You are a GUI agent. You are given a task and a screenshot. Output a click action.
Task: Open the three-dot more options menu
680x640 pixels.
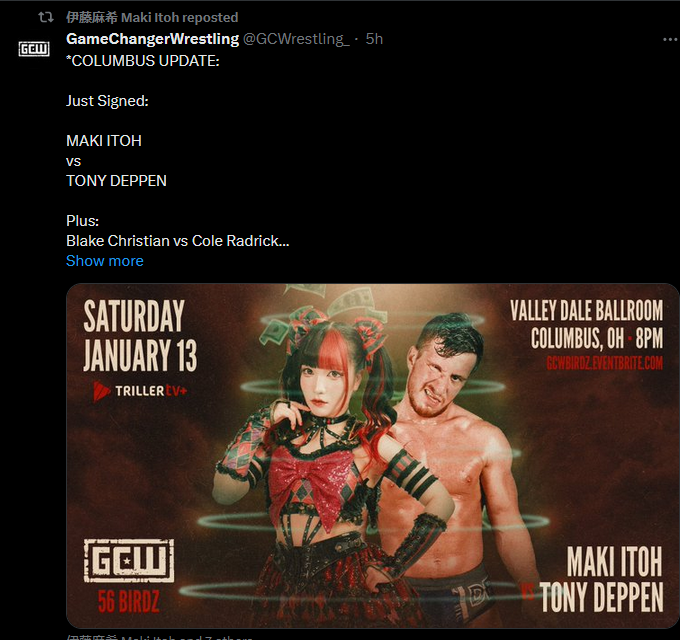point(670,39)
